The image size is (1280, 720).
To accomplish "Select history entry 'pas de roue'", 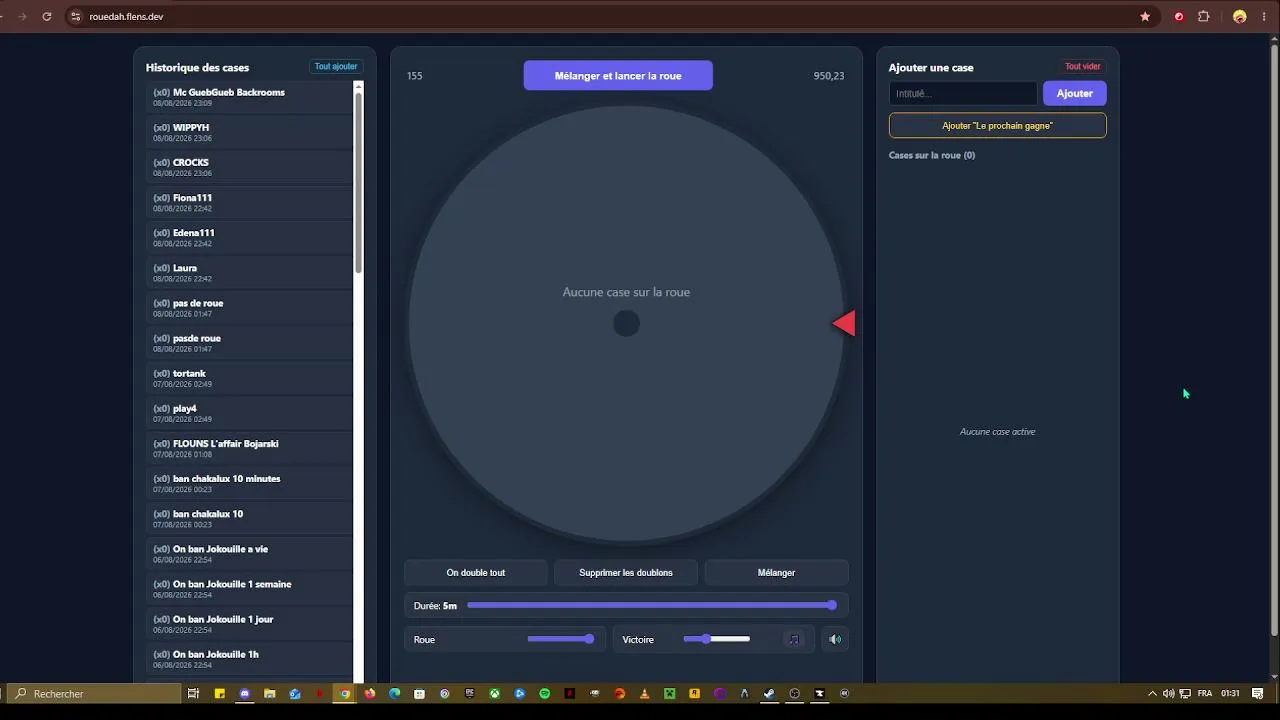I will coord(249,308).
